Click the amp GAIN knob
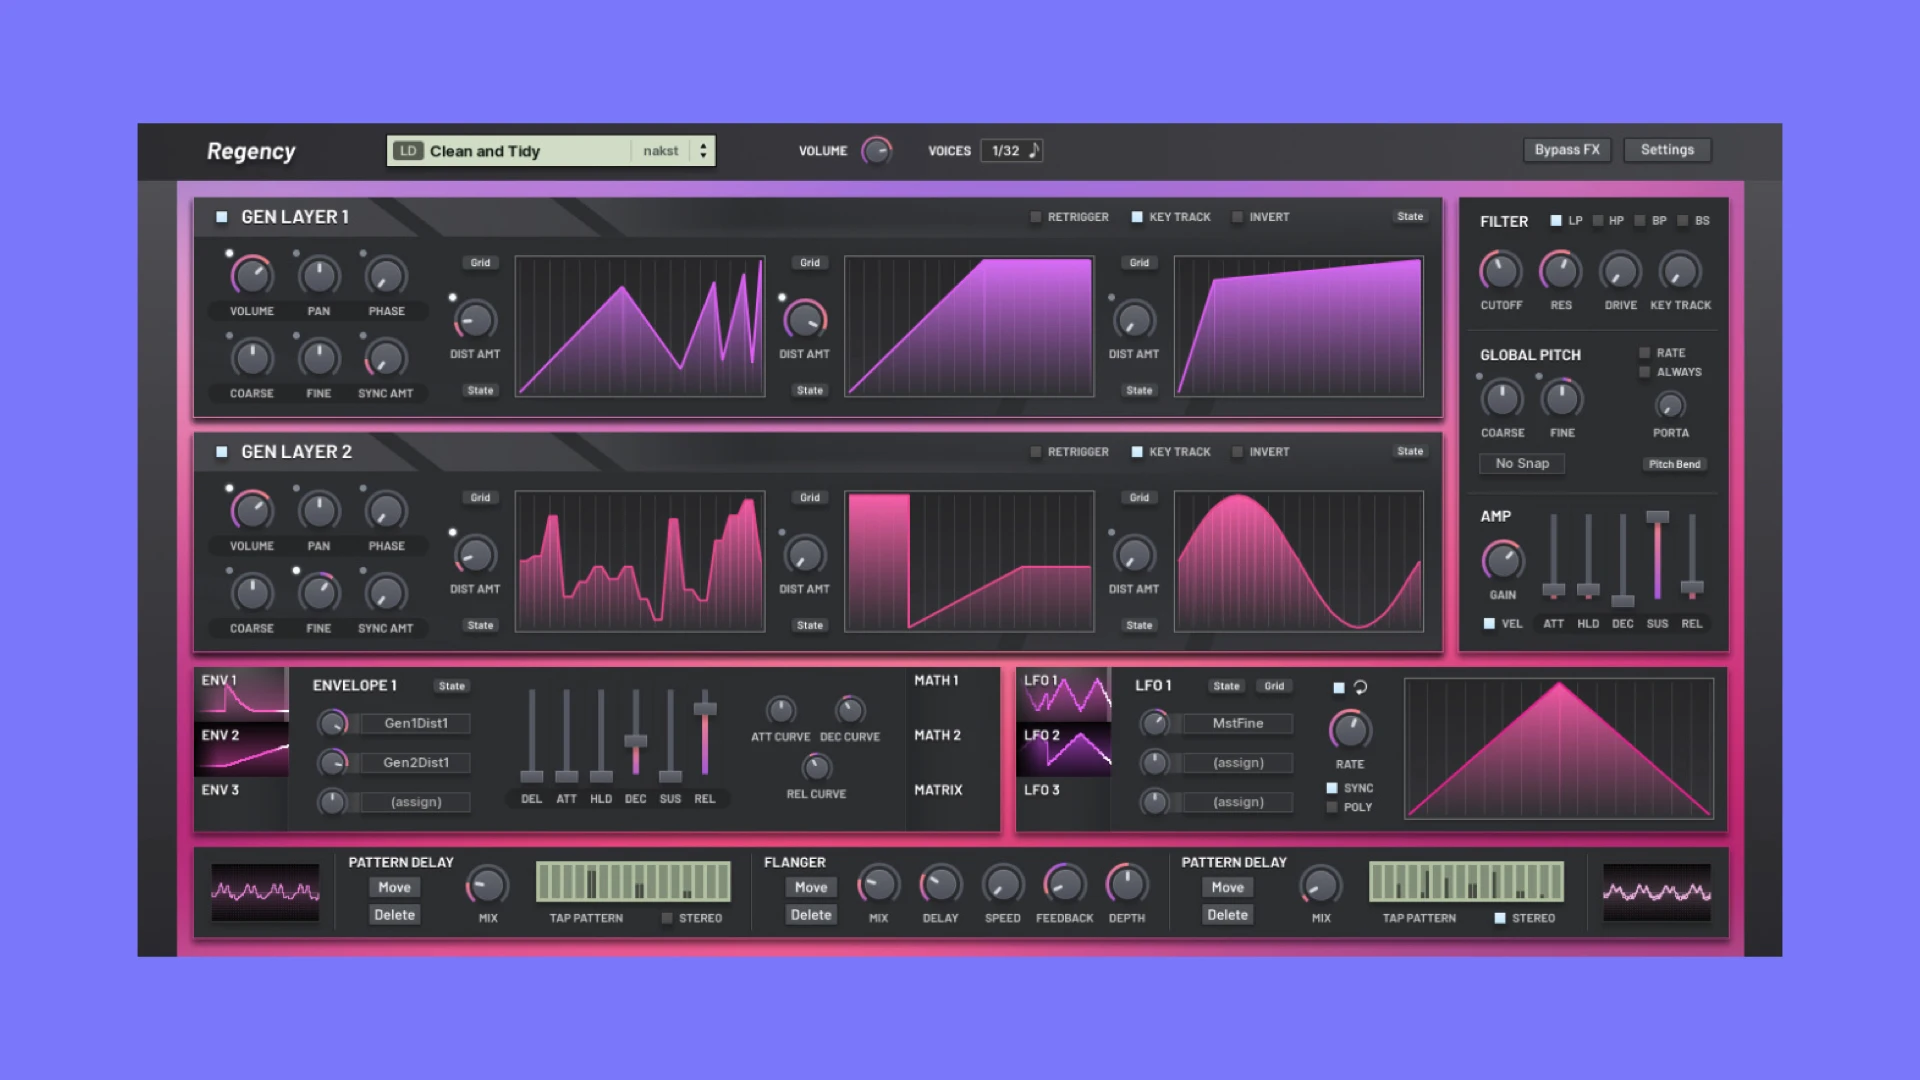Viewport: 1920px width, 1080px height. pos(1502,561)
